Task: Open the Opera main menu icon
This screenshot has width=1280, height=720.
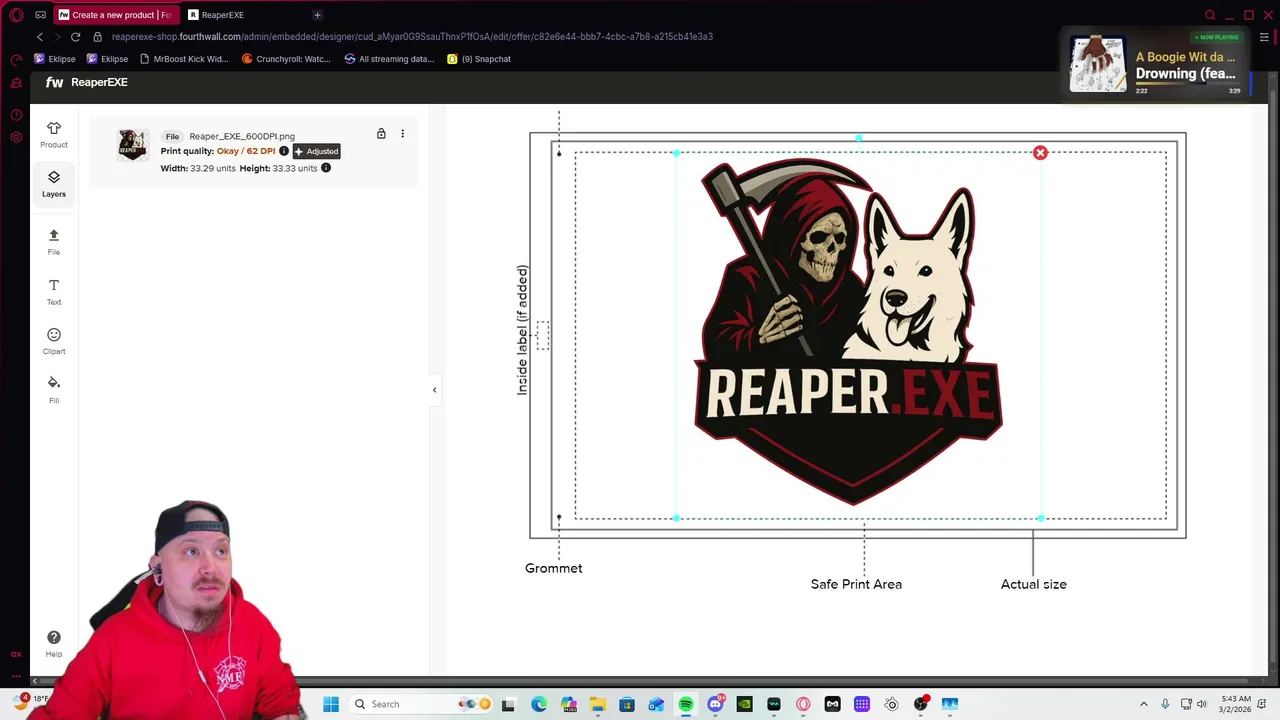Action: click(x=16, y=15)
